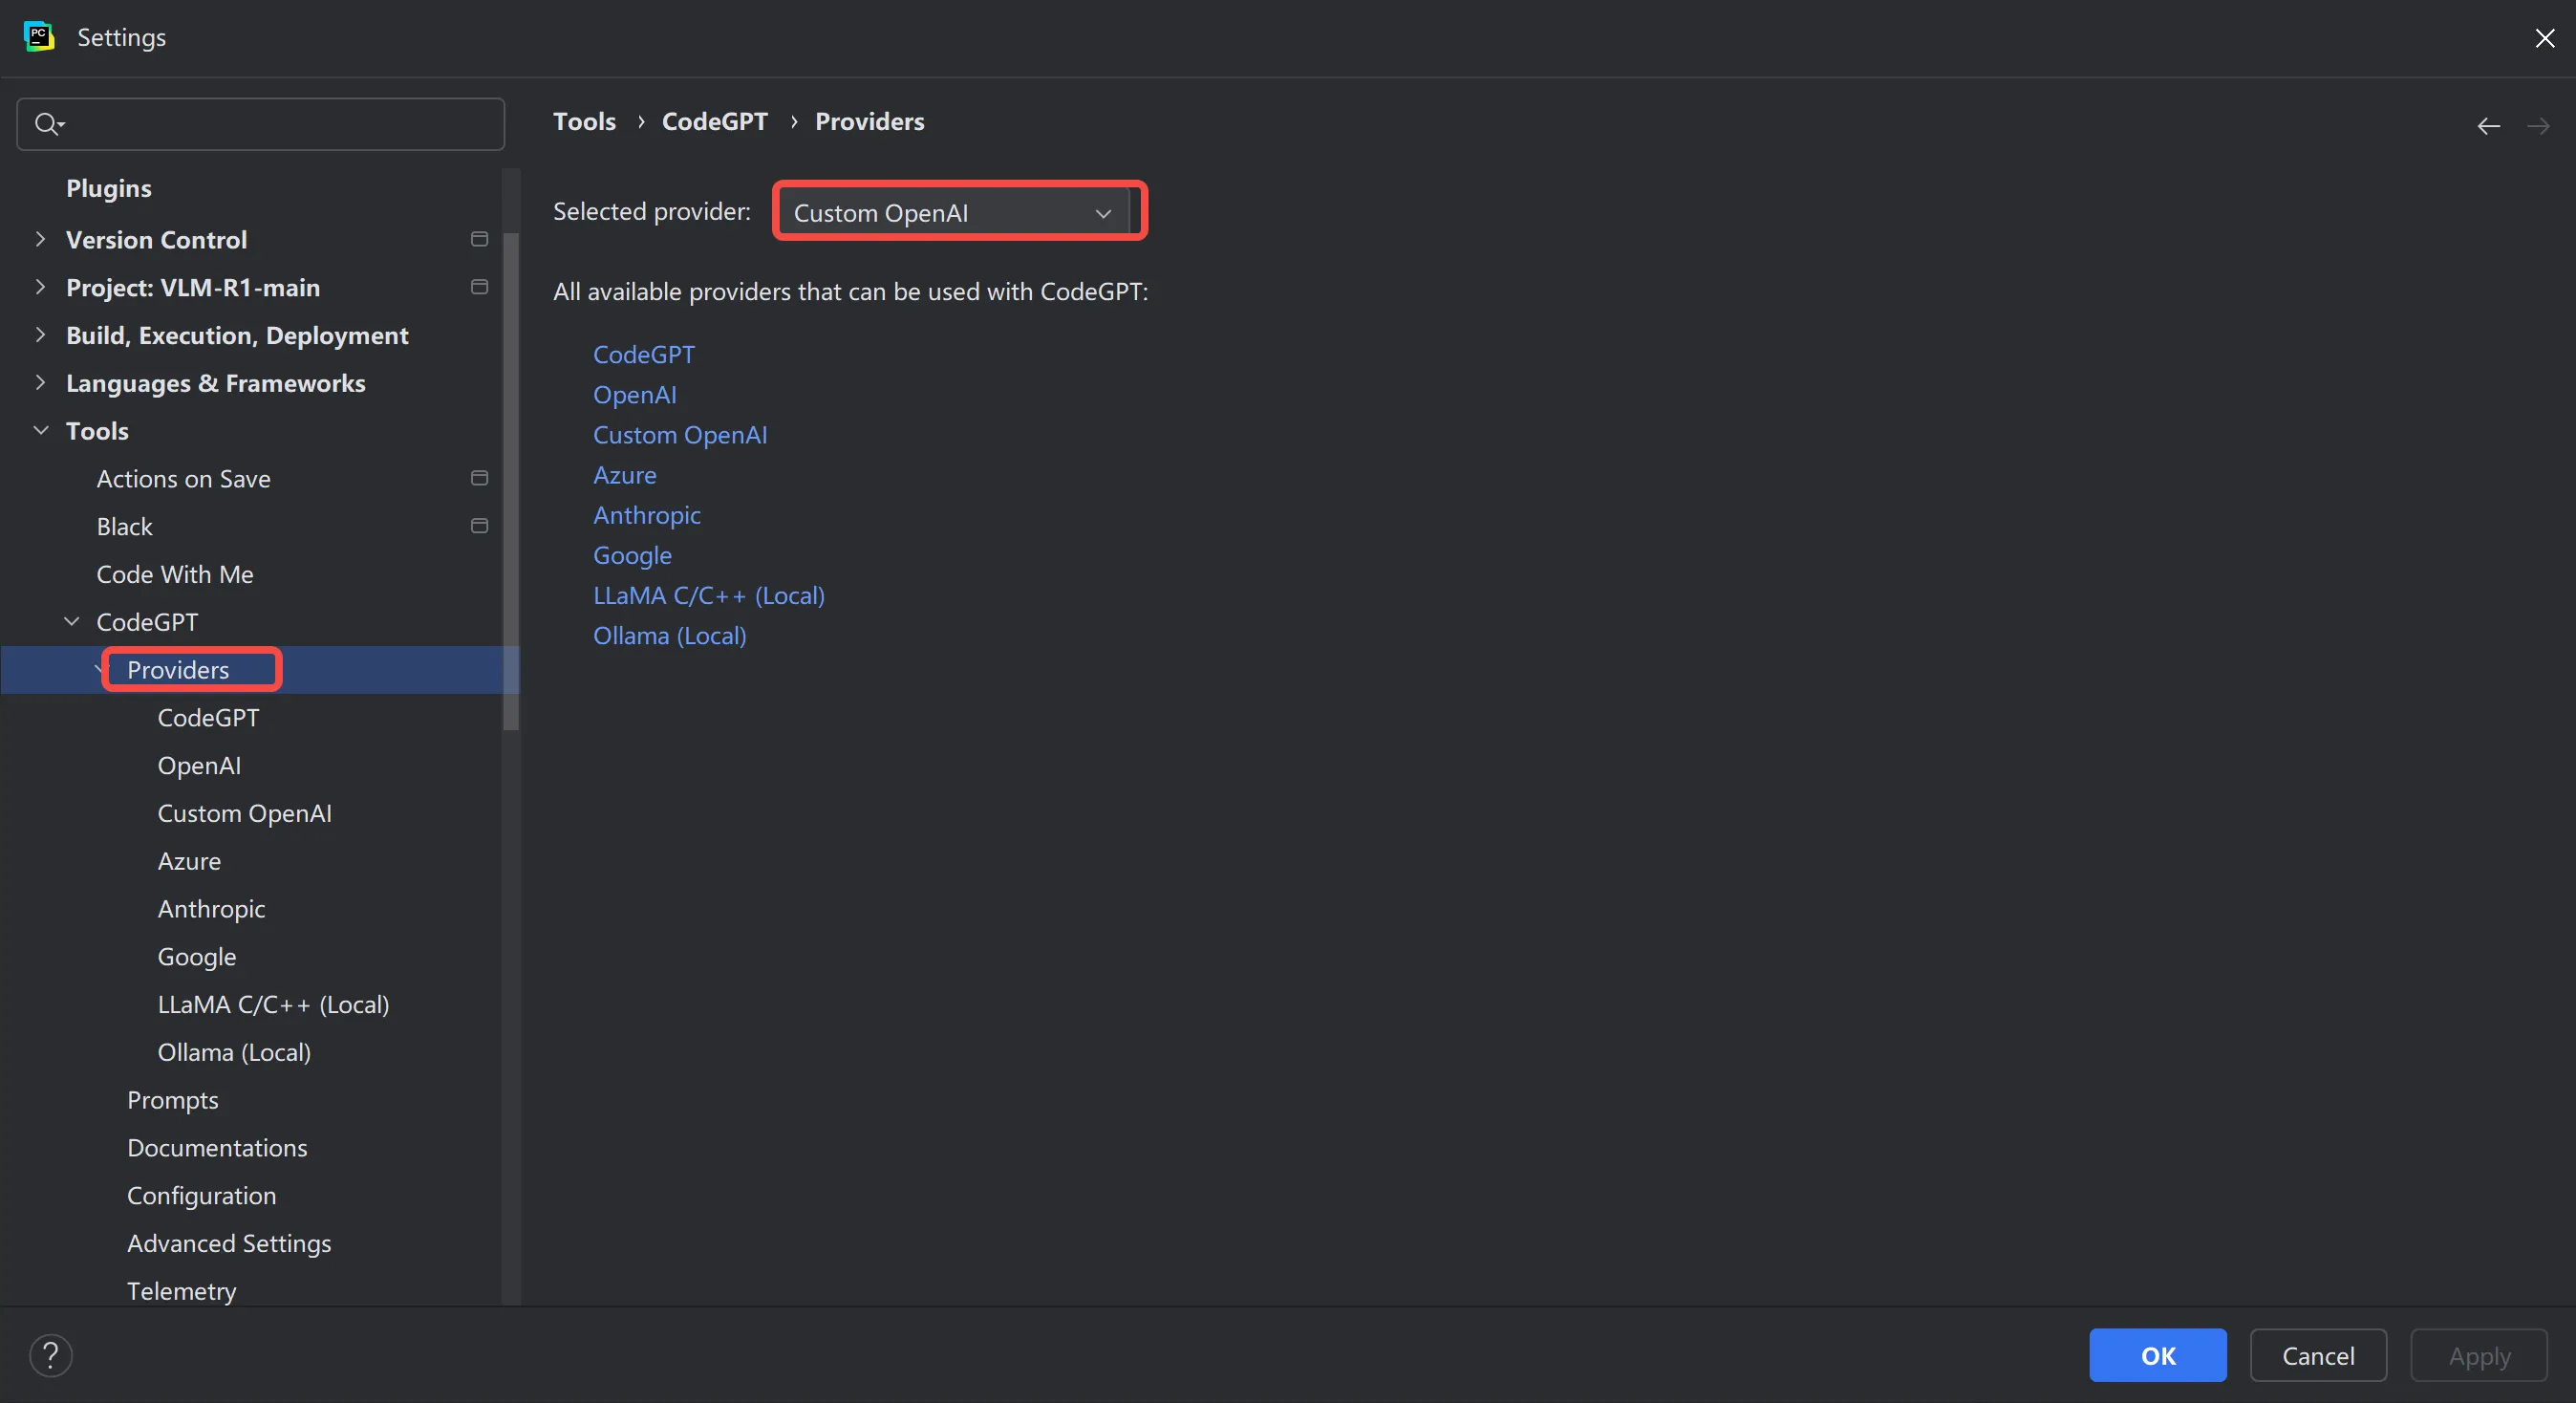The height and width of the screenshot is (1403, 2576).
Task: Click the Google provider link
Action: (632, 555)
